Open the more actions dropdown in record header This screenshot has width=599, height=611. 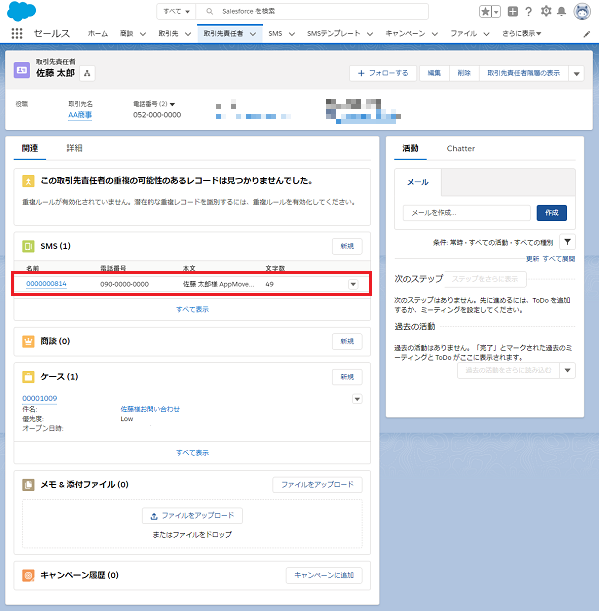(x=576, y=73)
